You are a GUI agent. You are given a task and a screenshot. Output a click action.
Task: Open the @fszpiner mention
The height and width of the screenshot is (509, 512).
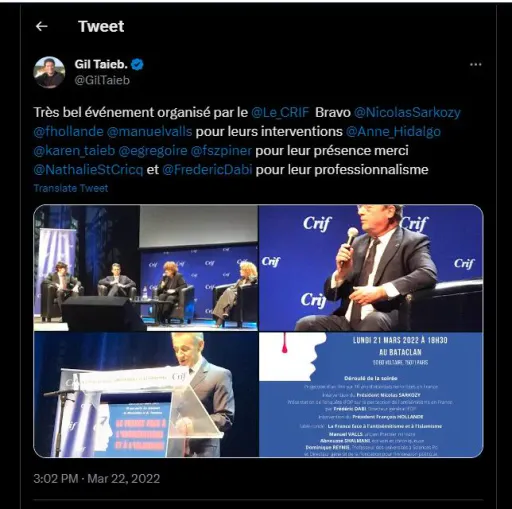221,151
